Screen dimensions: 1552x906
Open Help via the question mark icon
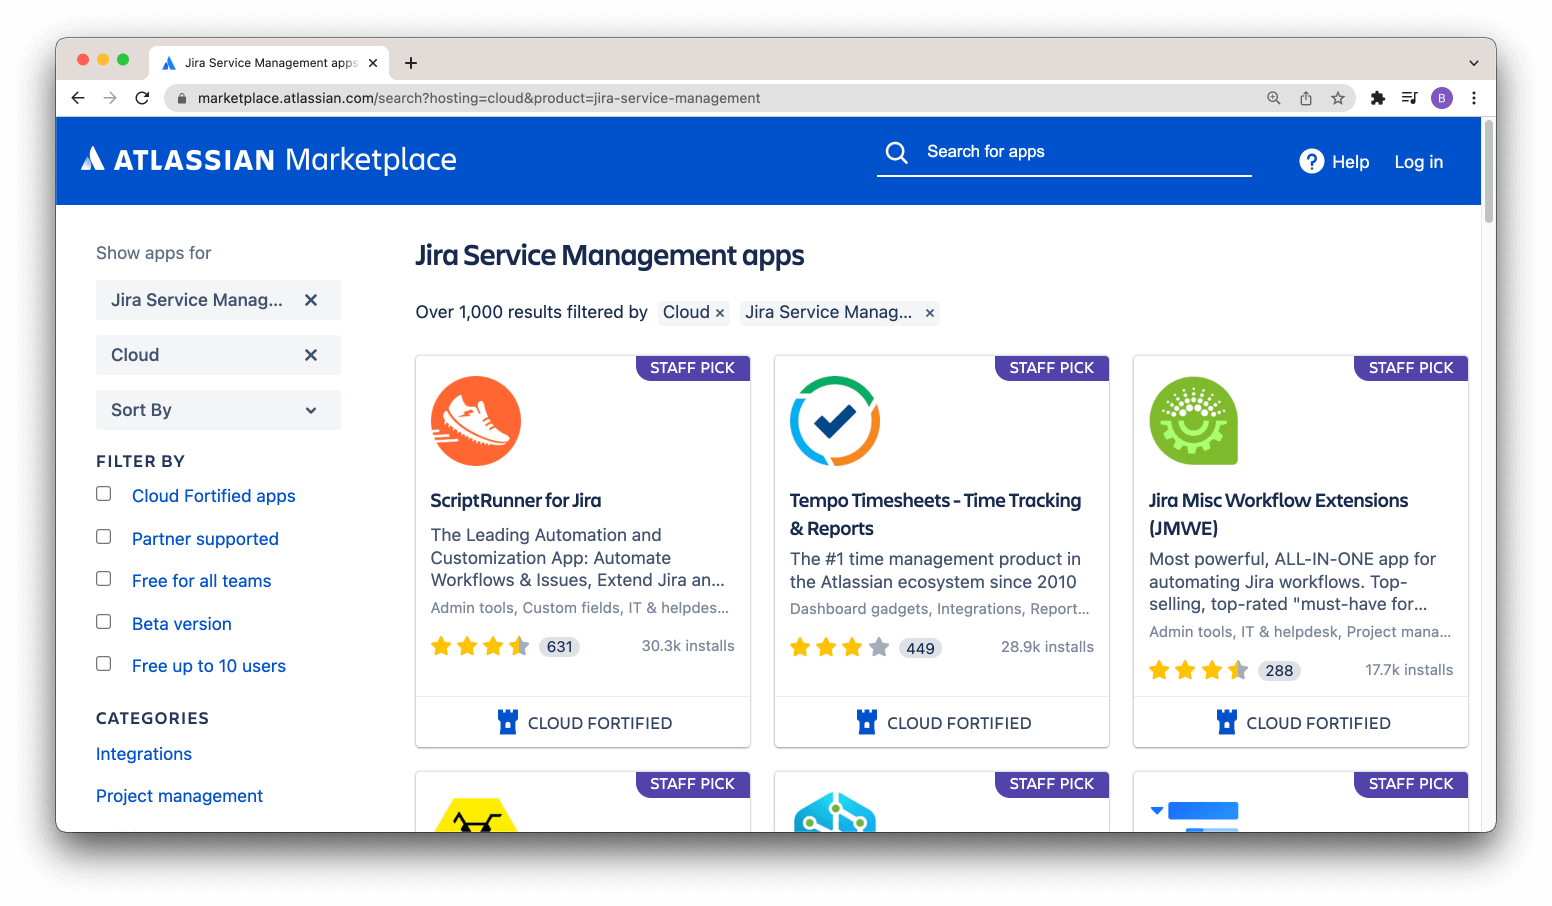coord(1311,161)
